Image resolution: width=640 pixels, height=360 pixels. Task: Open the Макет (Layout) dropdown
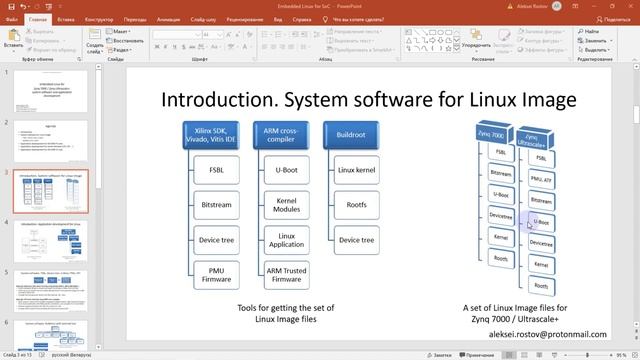point(119,31)
